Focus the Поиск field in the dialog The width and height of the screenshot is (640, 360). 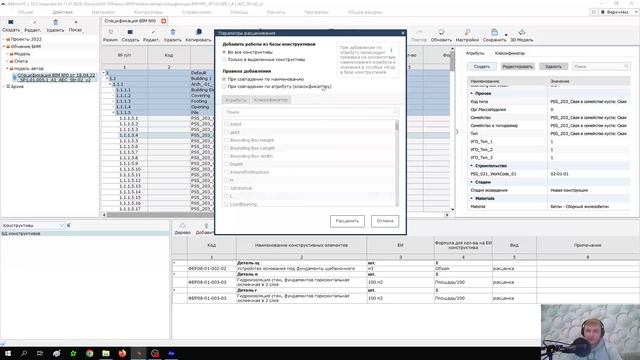coord(310,112)
